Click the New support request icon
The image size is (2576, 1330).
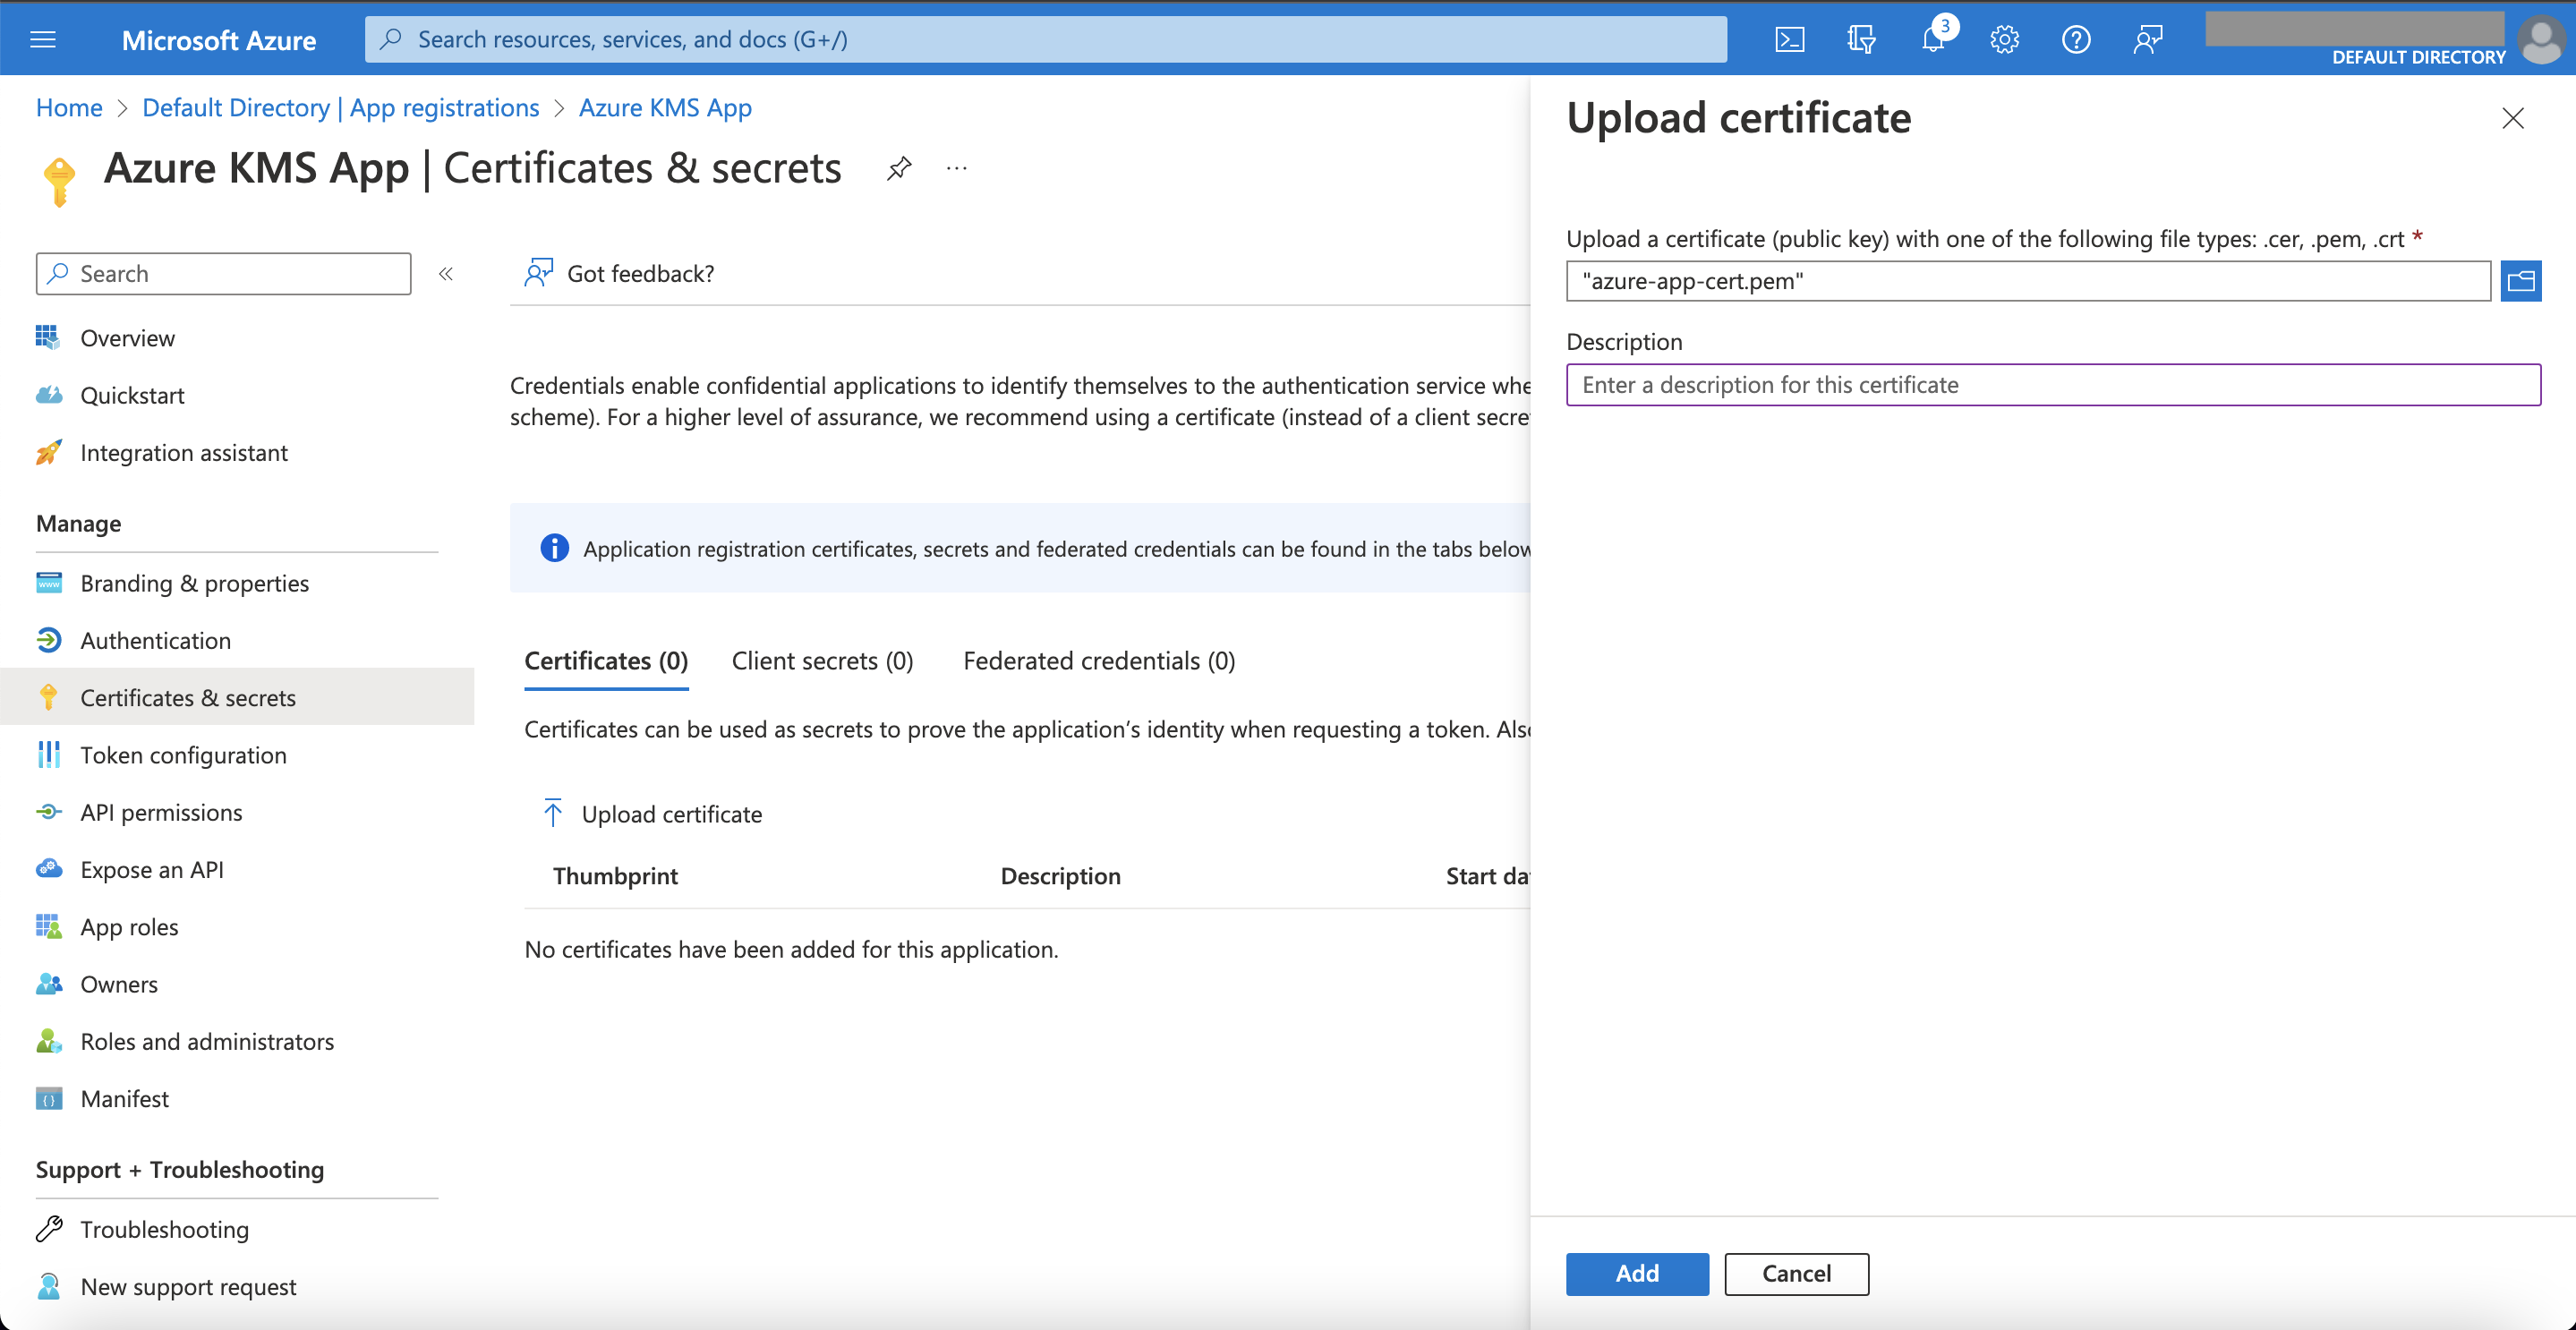(x=48, y=1285)
